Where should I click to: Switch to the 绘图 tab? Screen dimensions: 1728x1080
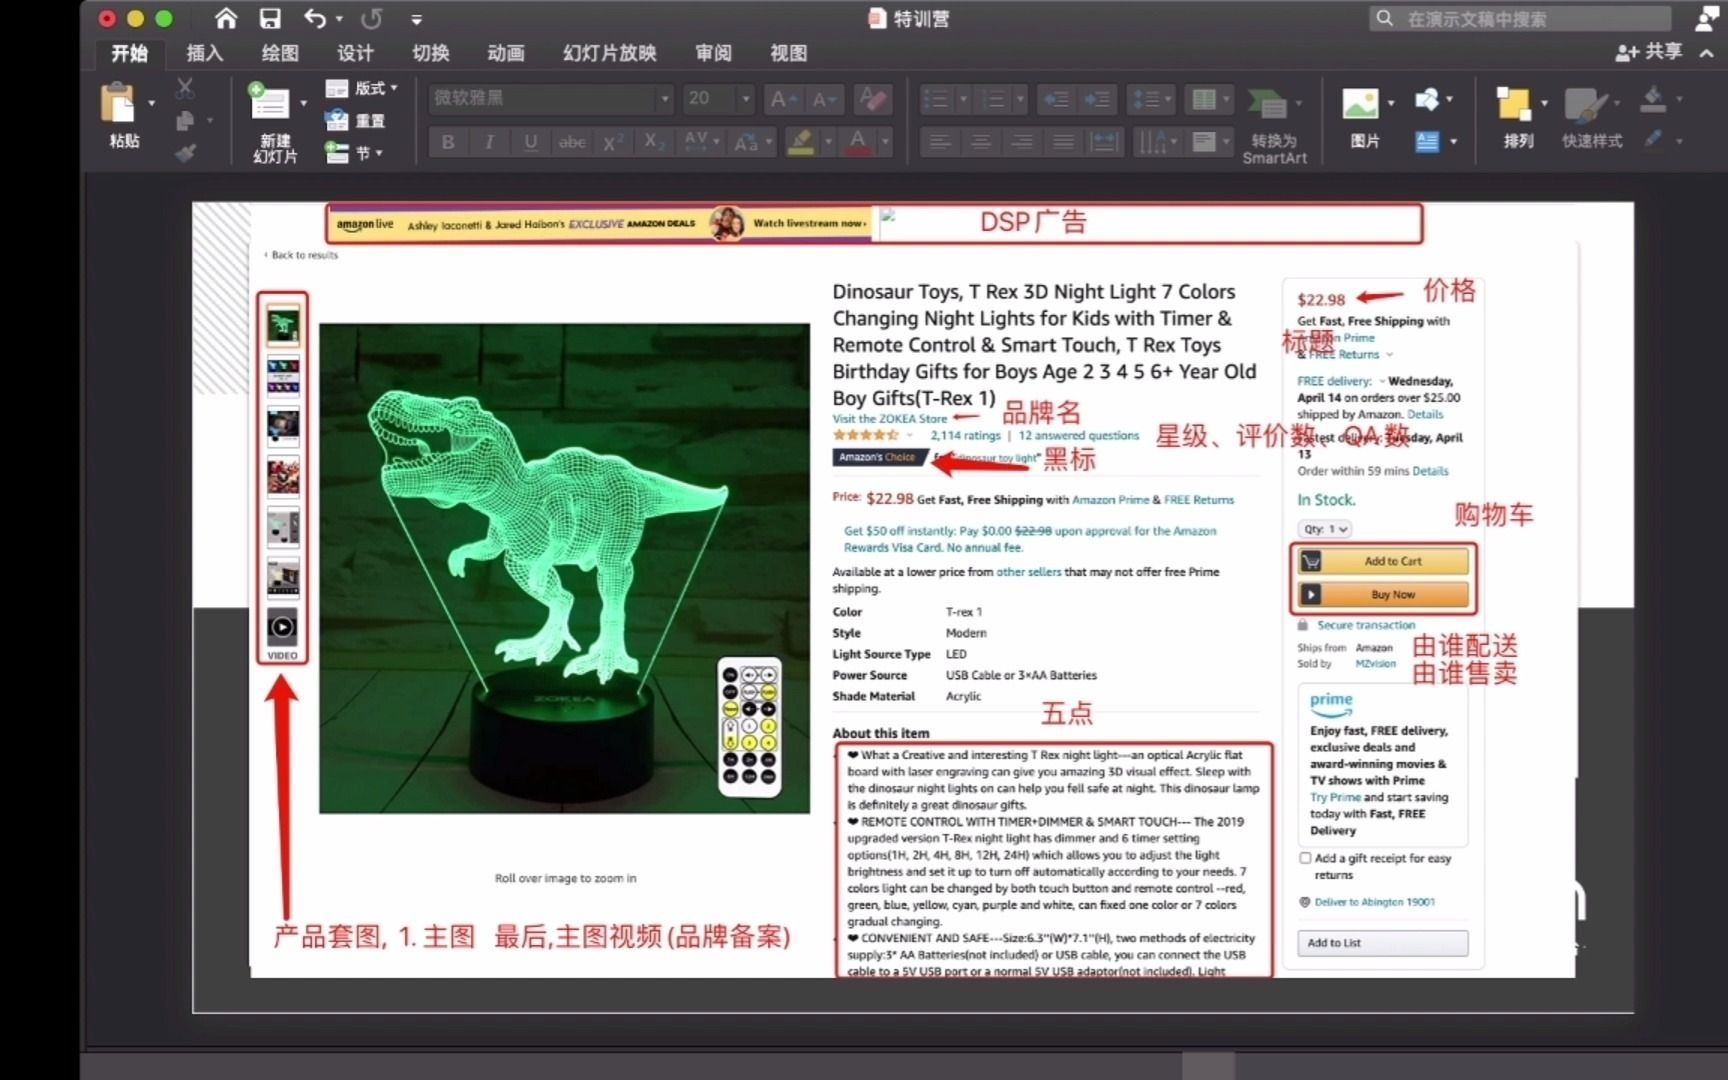[x=279, y=53]
